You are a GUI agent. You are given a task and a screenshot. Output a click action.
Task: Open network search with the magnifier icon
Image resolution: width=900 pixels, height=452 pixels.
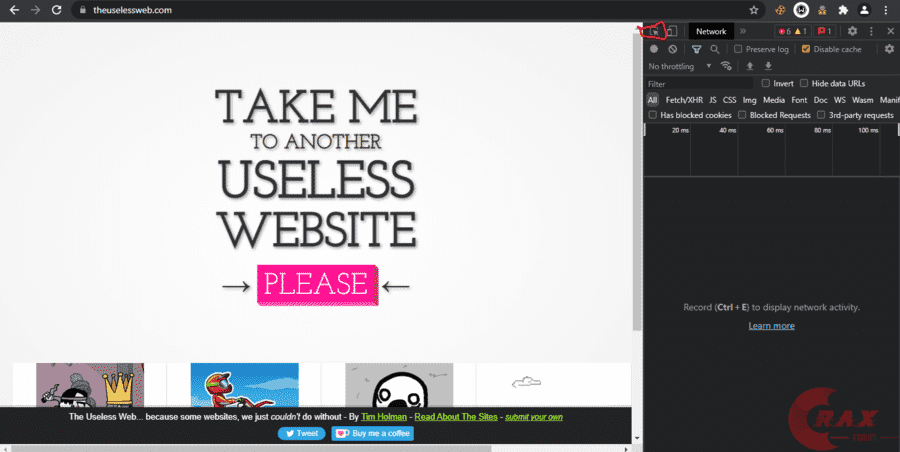click(715, 49)
